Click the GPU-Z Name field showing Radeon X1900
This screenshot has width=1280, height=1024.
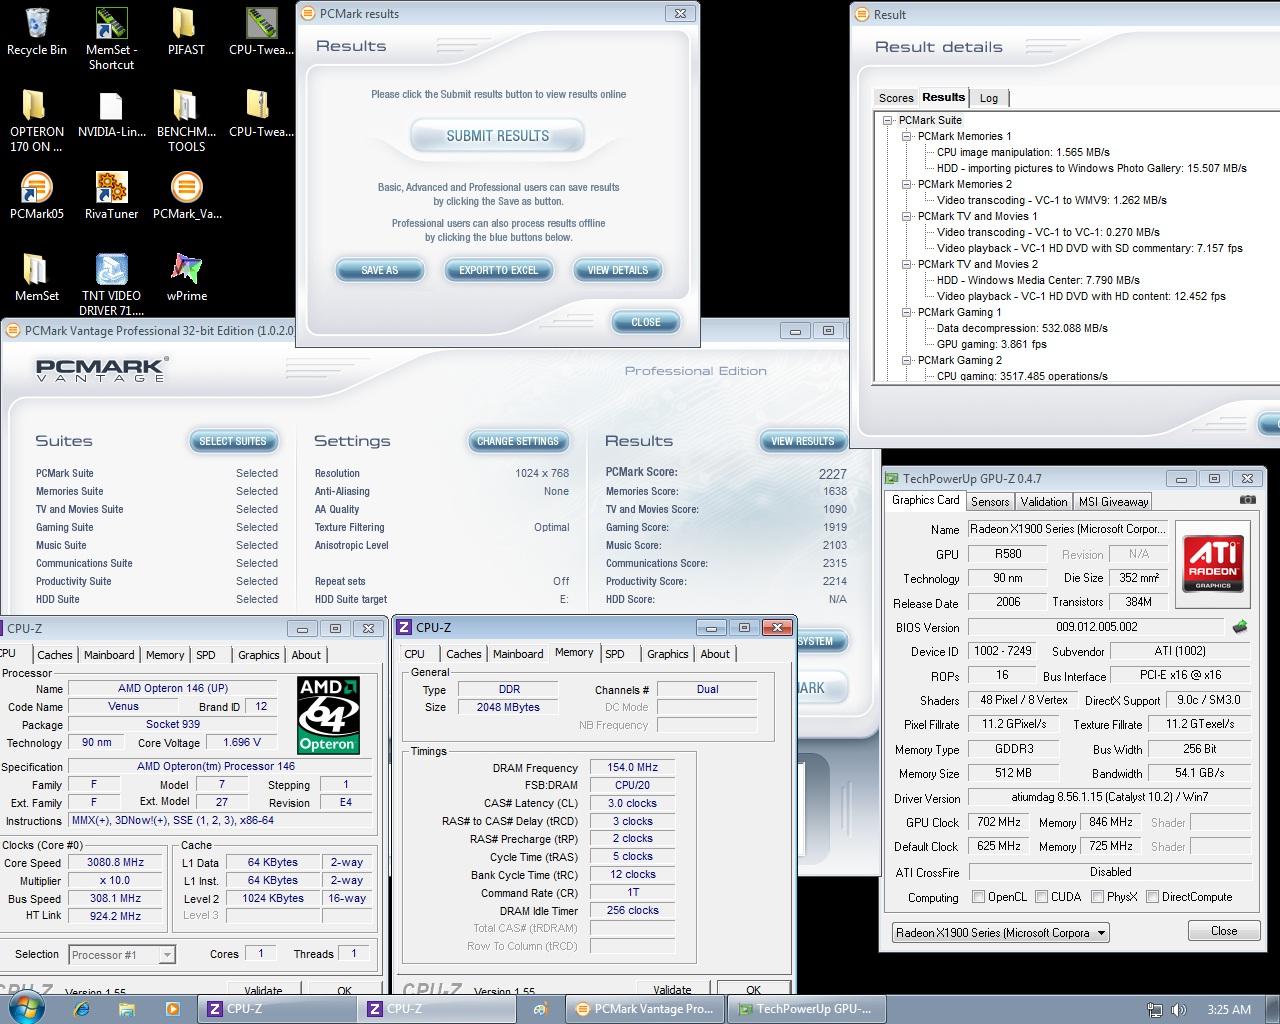1067,529
